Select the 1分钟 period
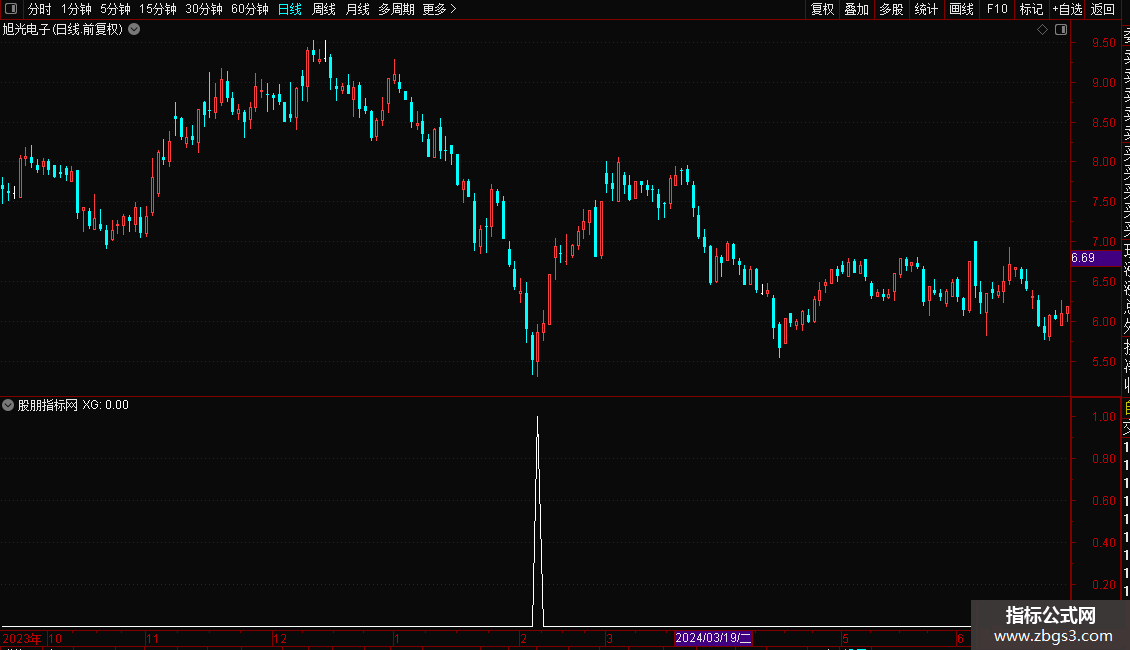This screenshot has height=650, width=1130. [x=76, y=9]
